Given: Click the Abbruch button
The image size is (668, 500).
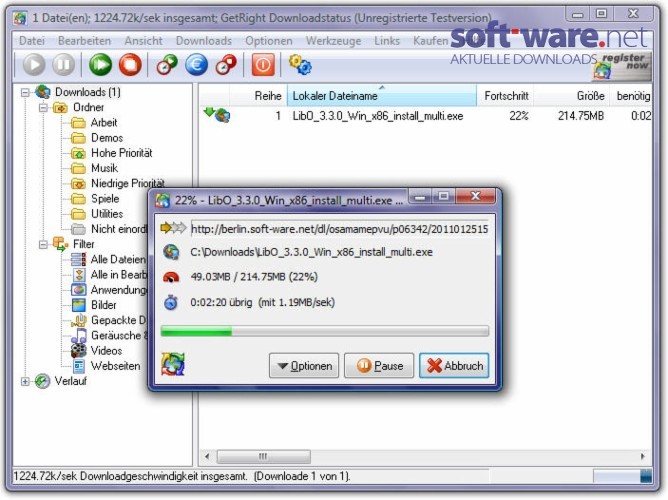Looking at the screenshot, I should point(454,365).
